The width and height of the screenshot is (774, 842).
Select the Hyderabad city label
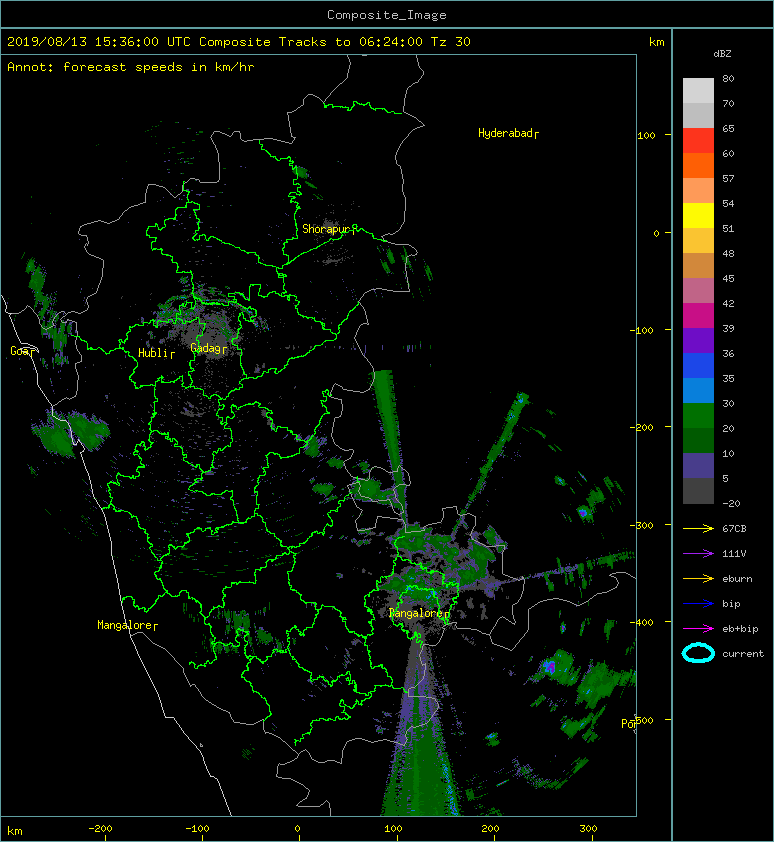pos(508,133)
